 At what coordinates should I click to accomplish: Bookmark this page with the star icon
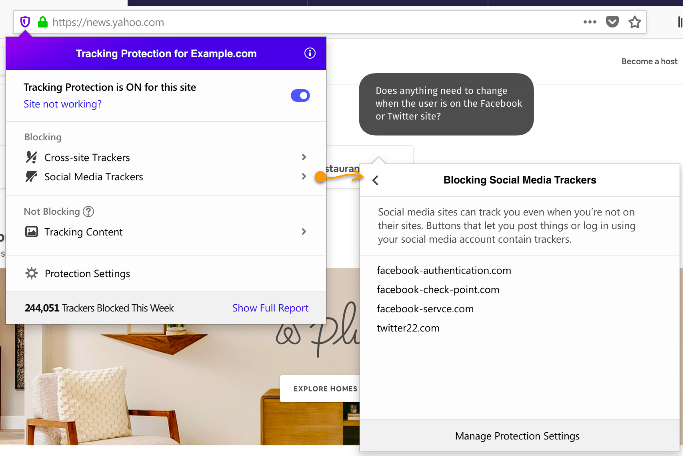click(x=635, y=22)
